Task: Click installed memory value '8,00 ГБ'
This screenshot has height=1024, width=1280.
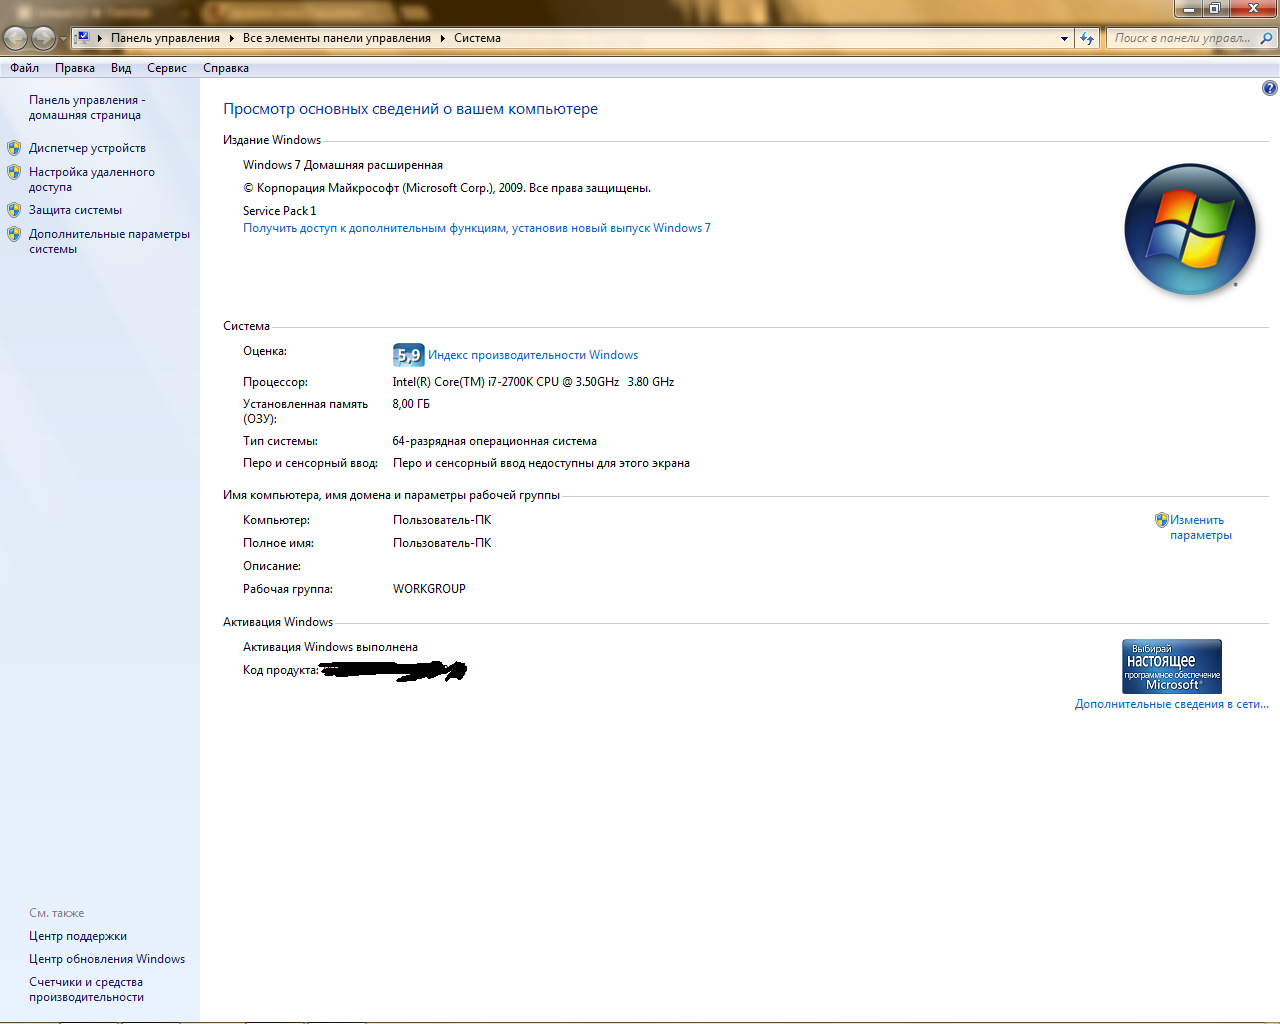Action: (411, 404)
